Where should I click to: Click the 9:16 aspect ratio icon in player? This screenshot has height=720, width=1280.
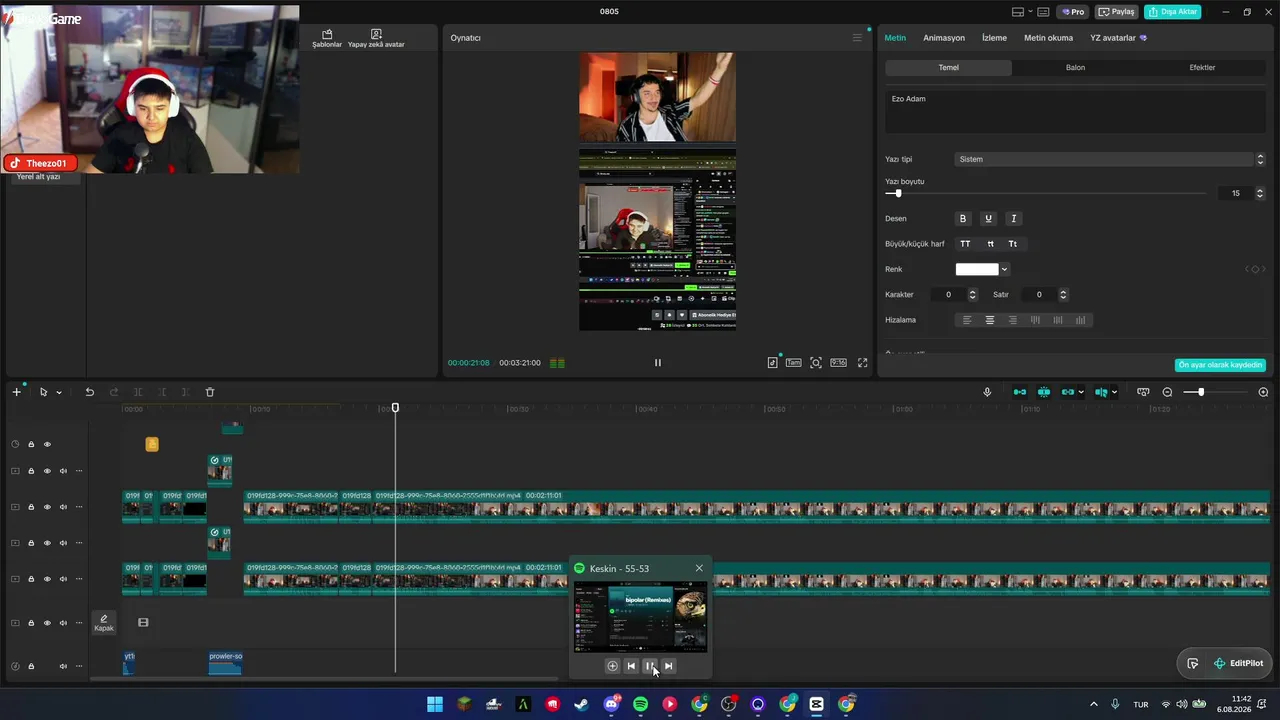coord(838,363)
